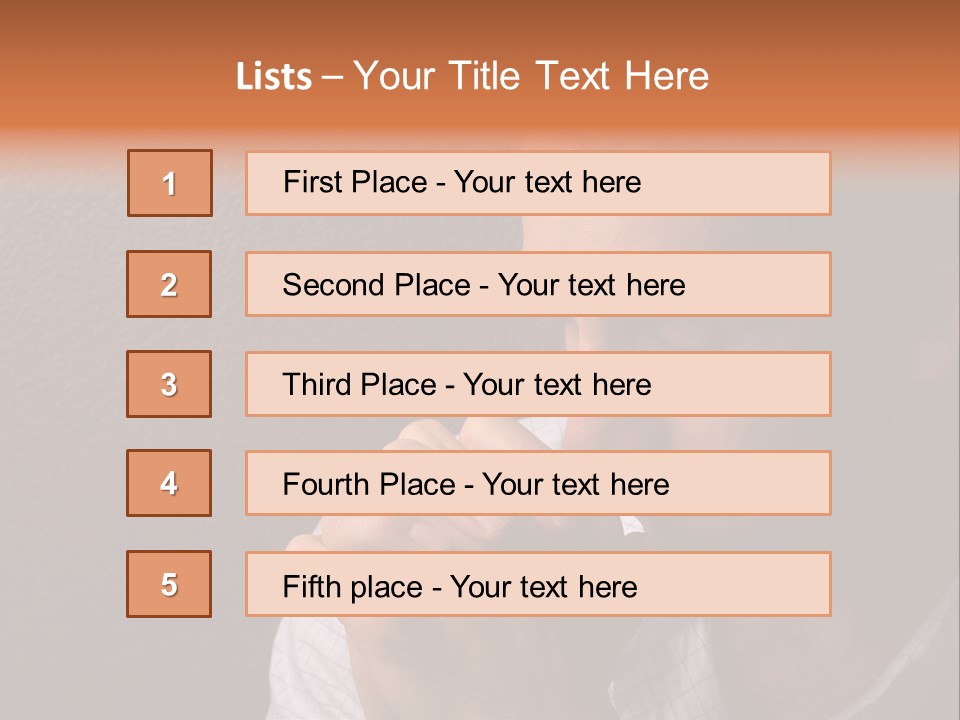This screenshot has width=960, height=720.
Task: Select the number 2 box
Action: coord(169,284)
